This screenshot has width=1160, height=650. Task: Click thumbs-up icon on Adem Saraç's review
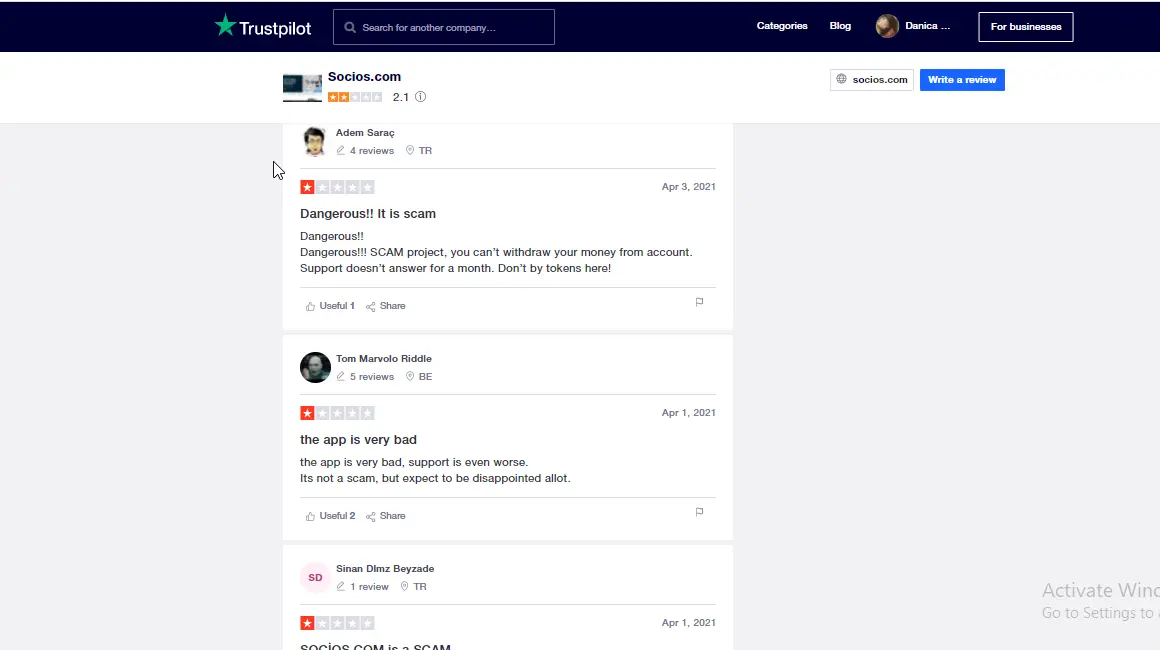pyautogui.click(x=310, y=306)
